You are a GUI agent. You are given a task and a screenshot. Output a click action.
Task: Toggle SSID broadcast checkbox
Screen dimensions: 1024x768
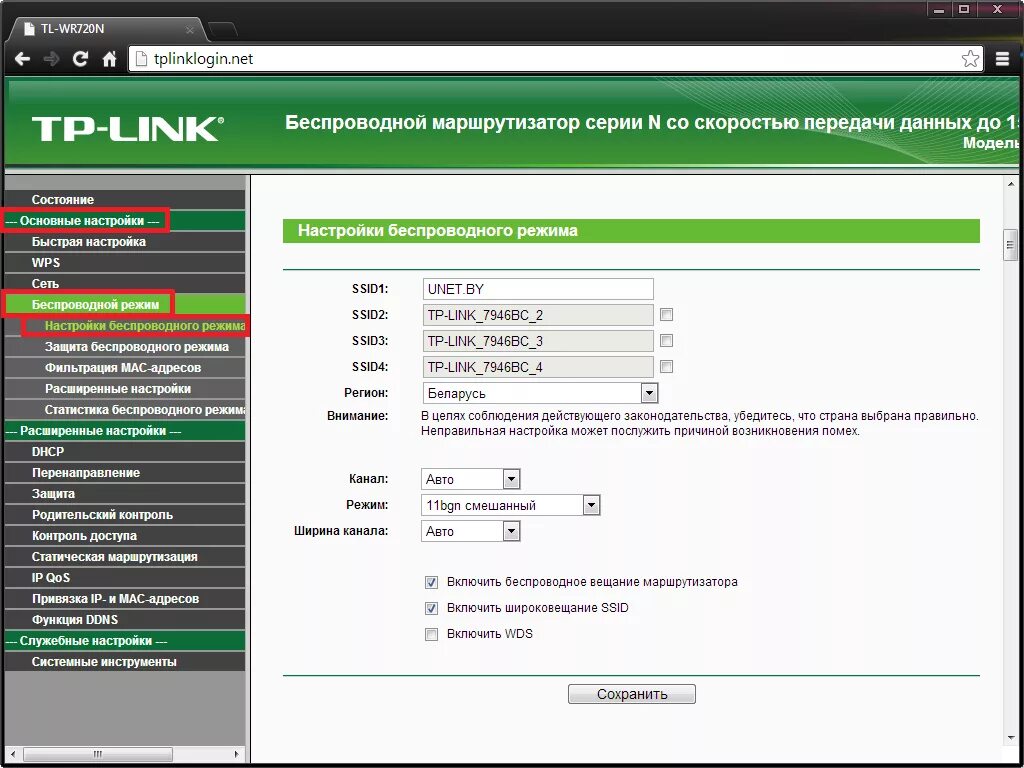(x=431, y=608)
